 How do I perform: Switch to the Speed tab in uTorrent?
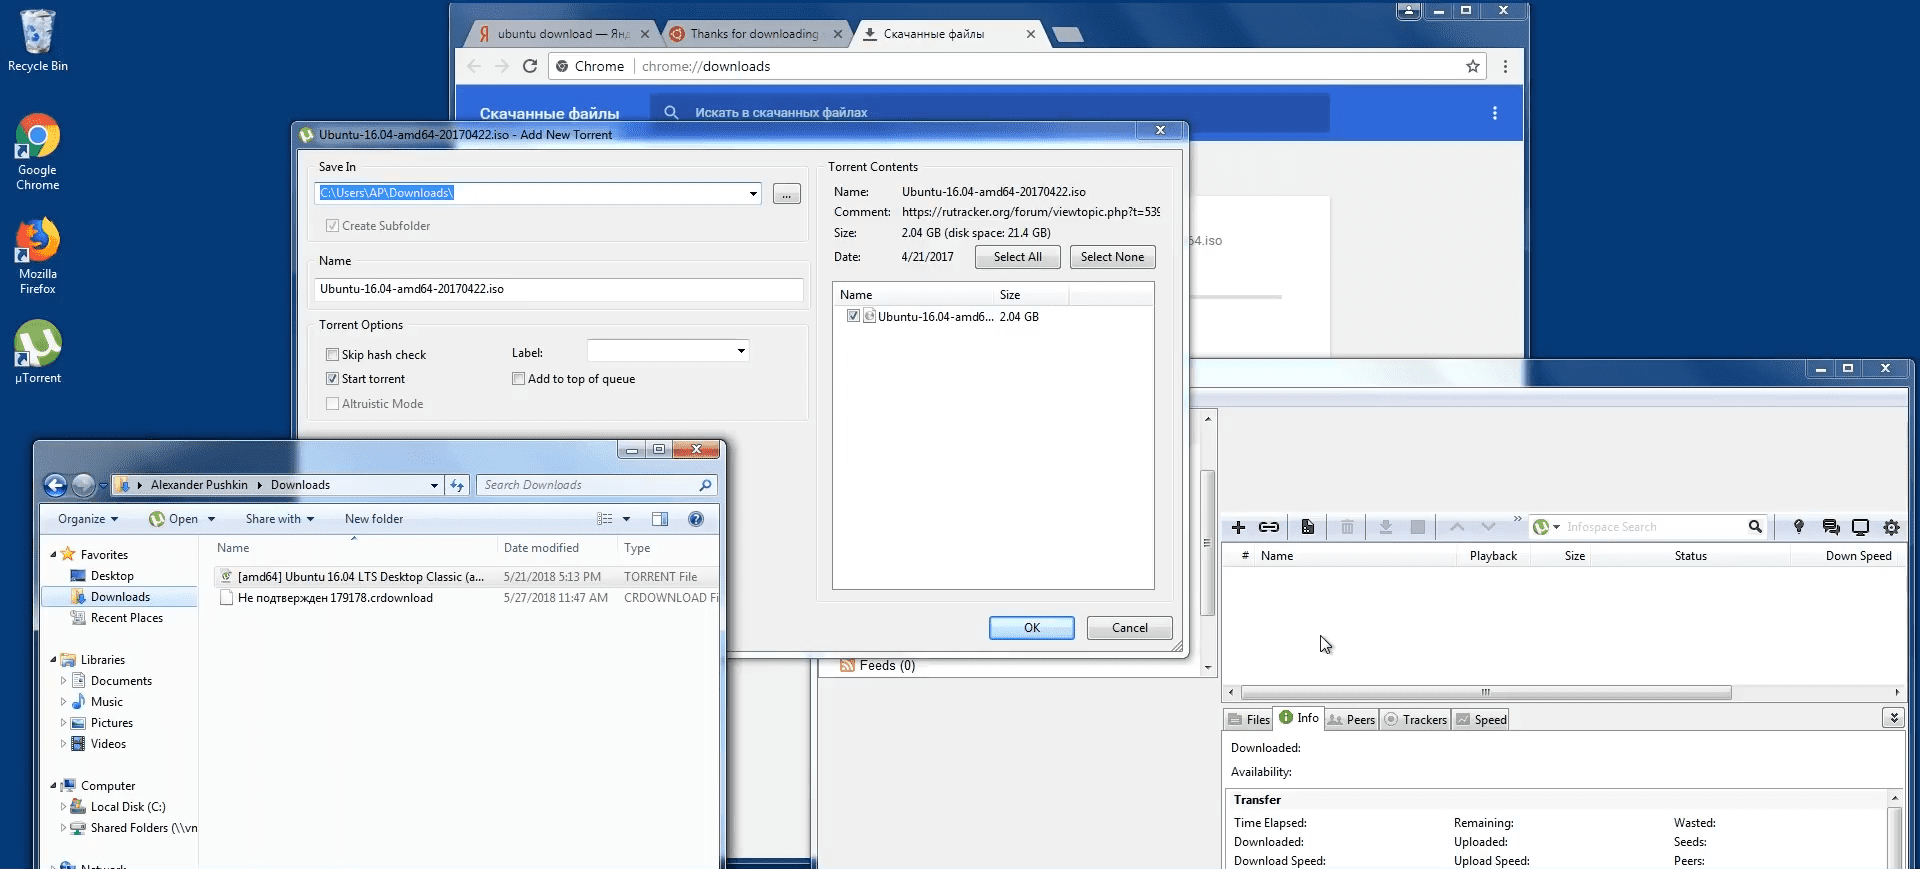1481,720
